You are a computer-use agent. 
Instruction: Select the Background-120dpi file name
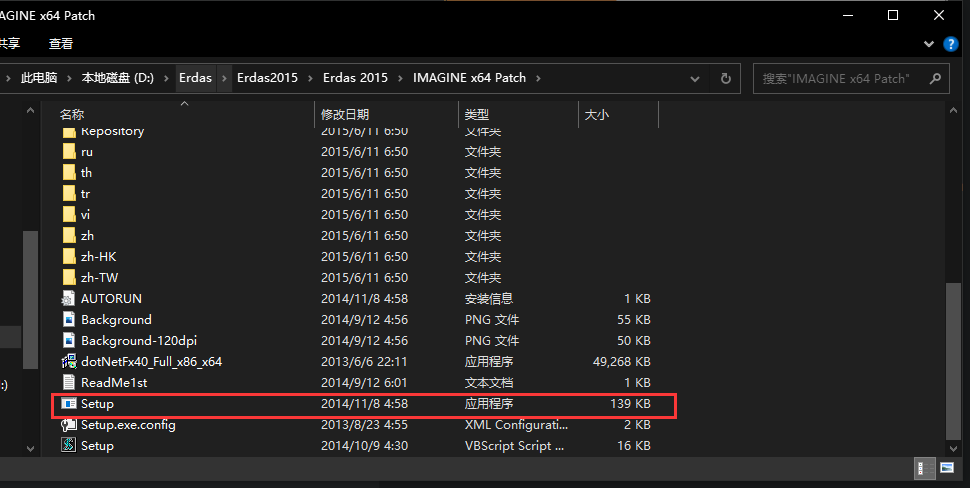139,341
